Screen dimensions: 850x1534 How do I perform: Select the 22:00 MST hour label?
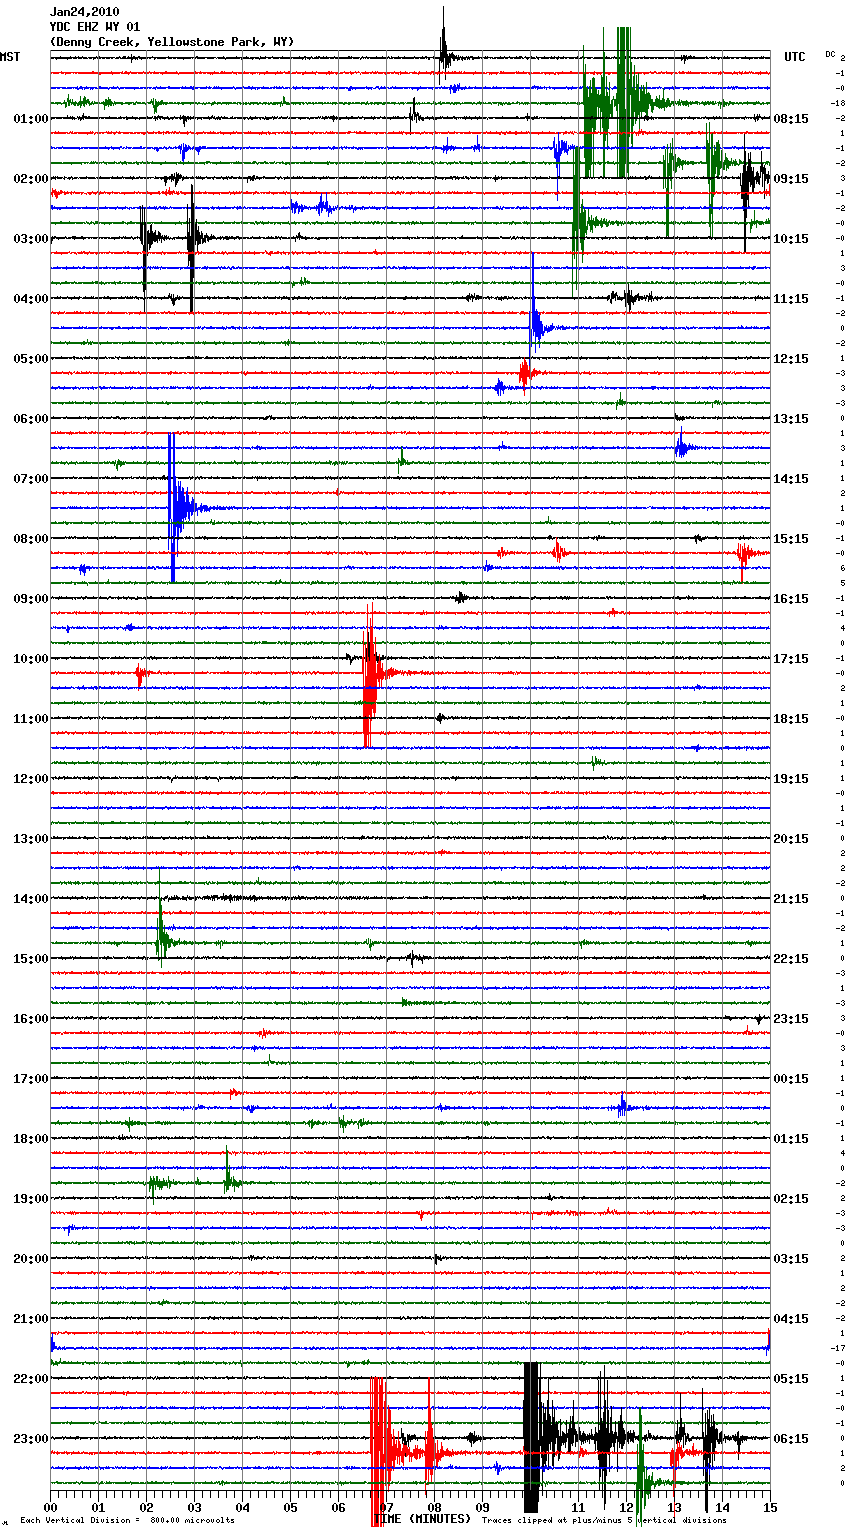31,1379
